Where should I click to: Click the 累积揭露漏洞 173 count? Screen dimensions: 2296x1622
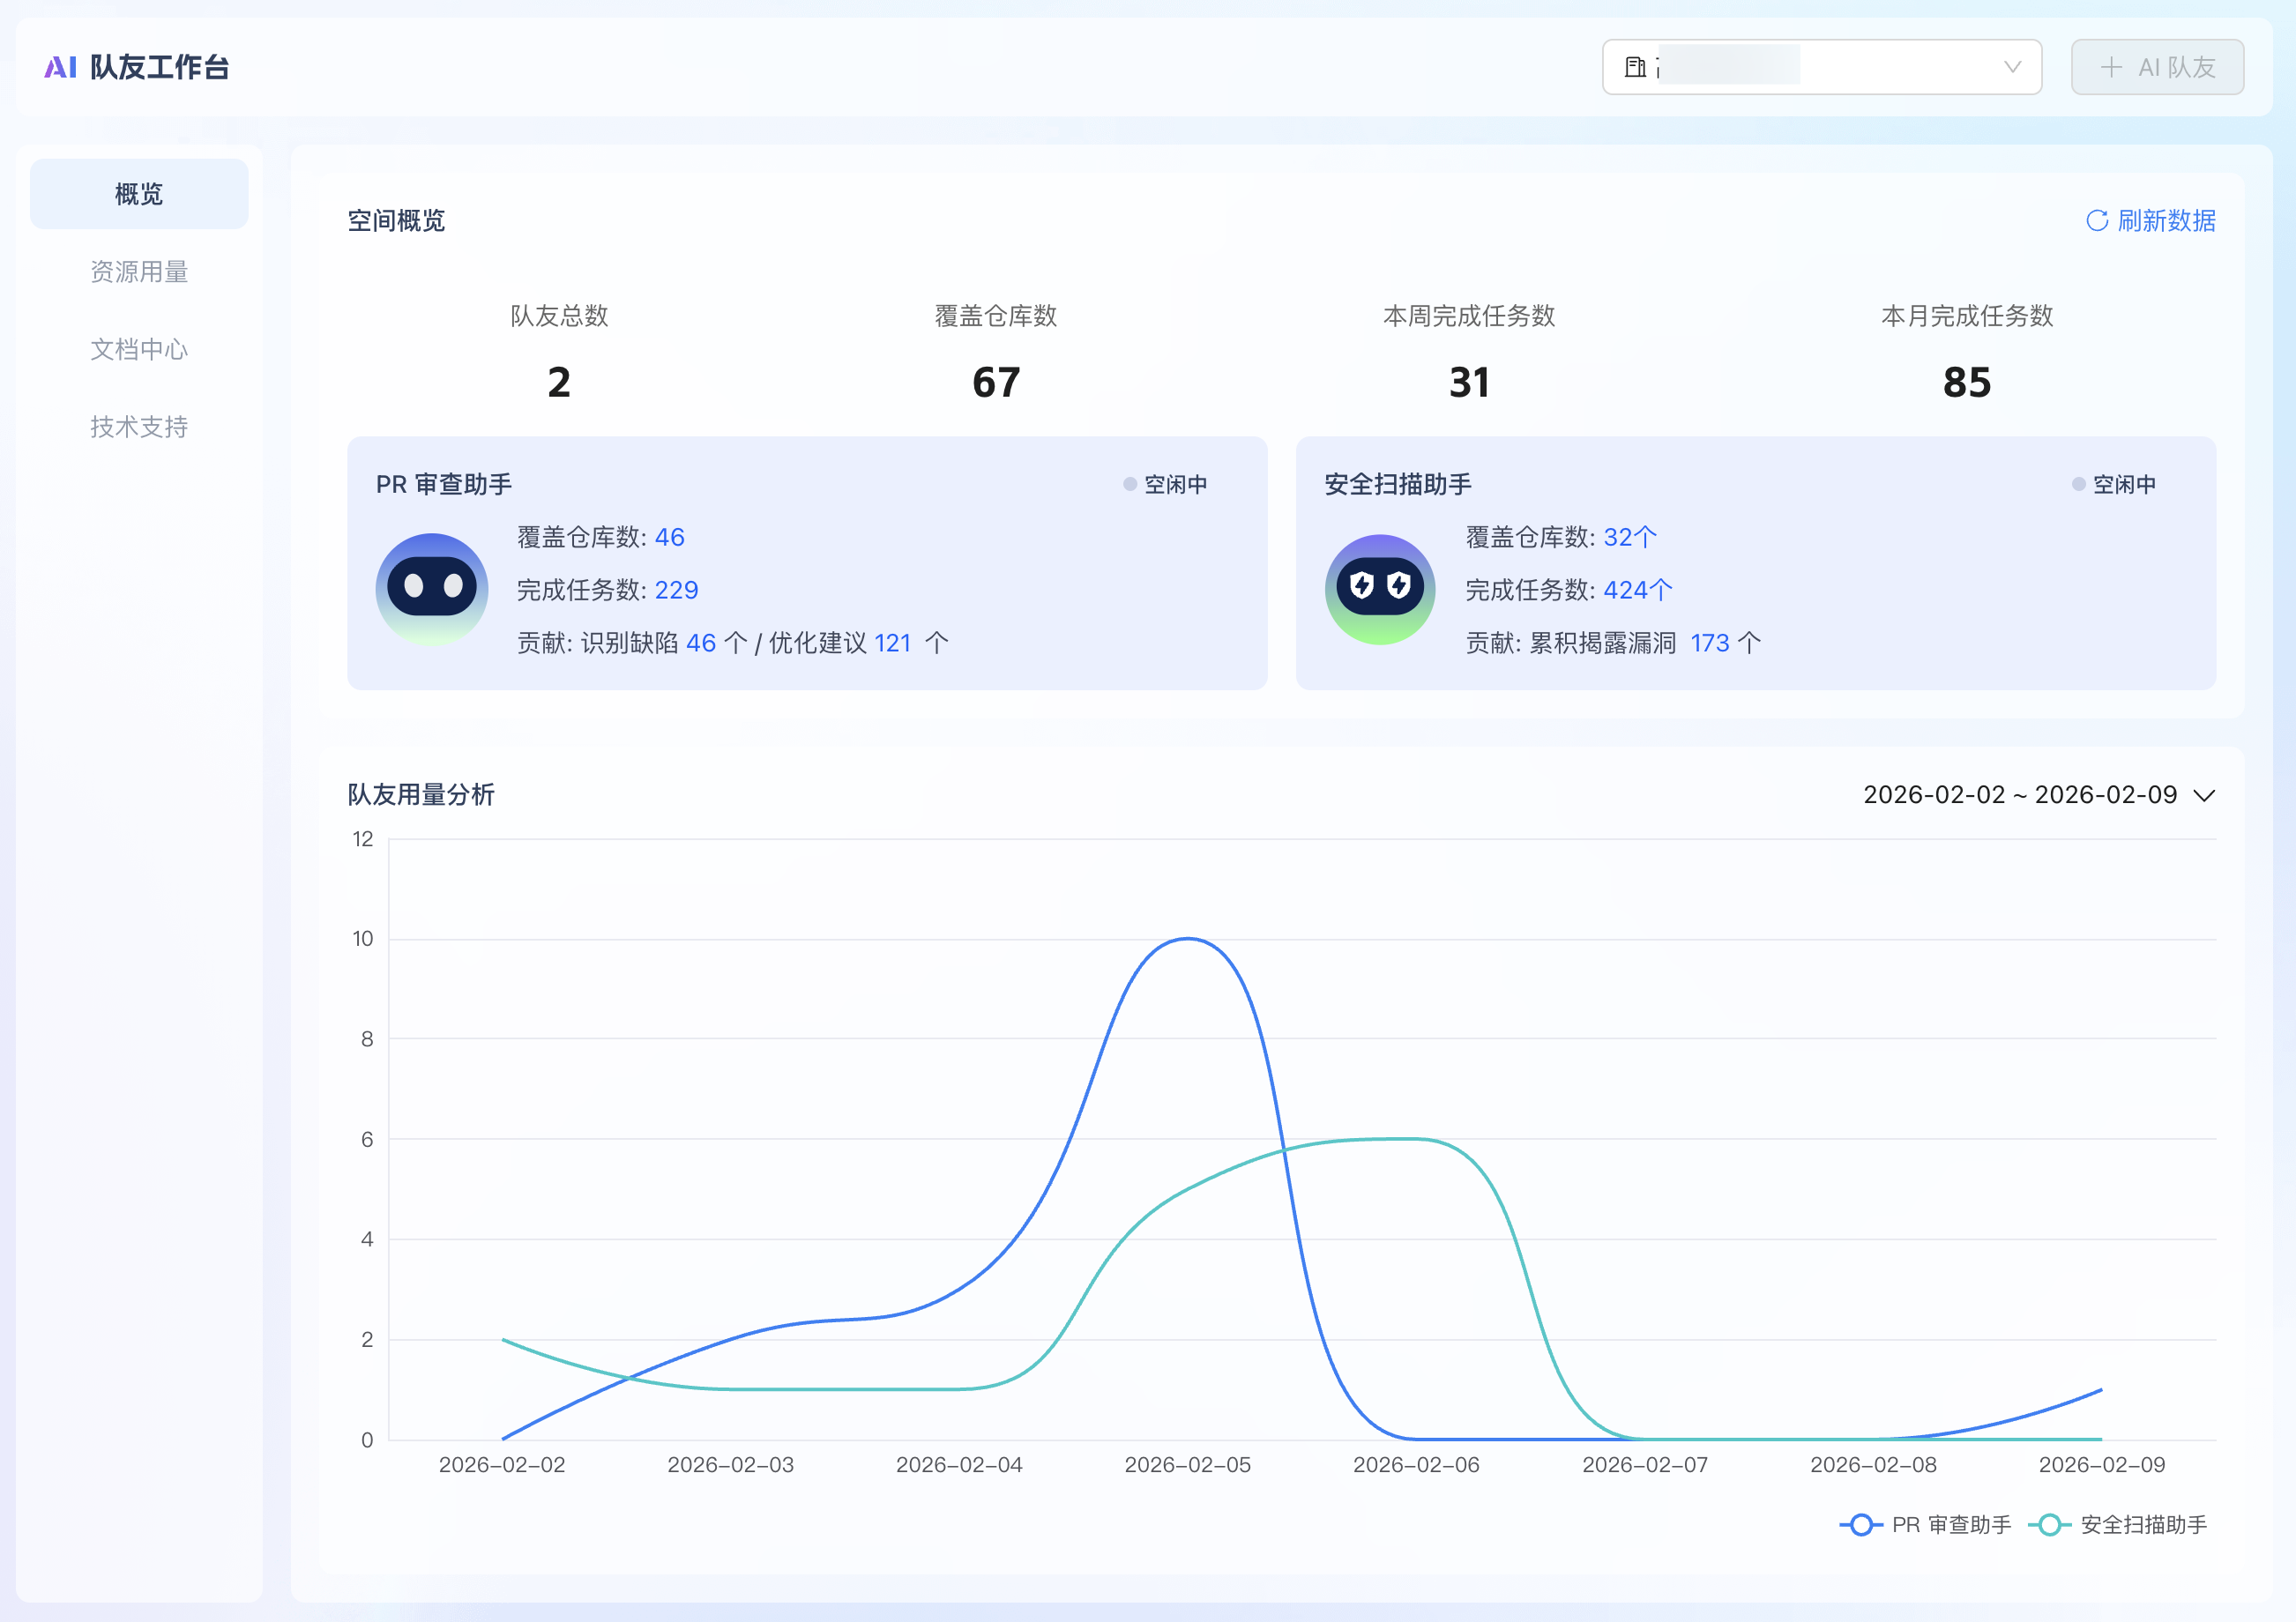coord(1710,643)
